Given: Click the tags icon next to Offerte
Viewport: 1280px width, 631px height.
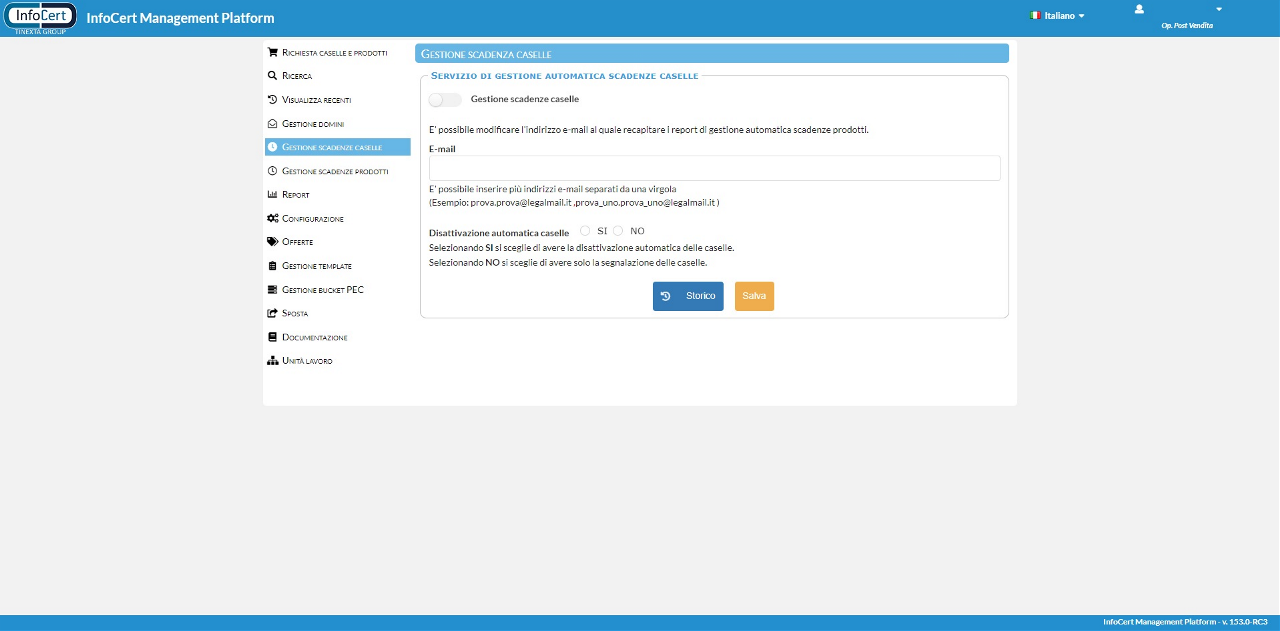Looking at the screenshot, I should (272, 242).
